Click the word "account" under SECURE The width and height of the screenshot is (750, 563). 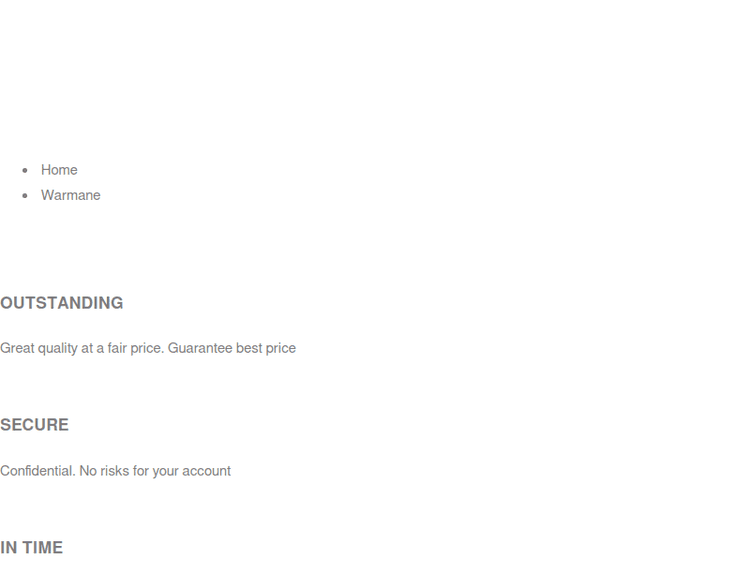point(207,471)
